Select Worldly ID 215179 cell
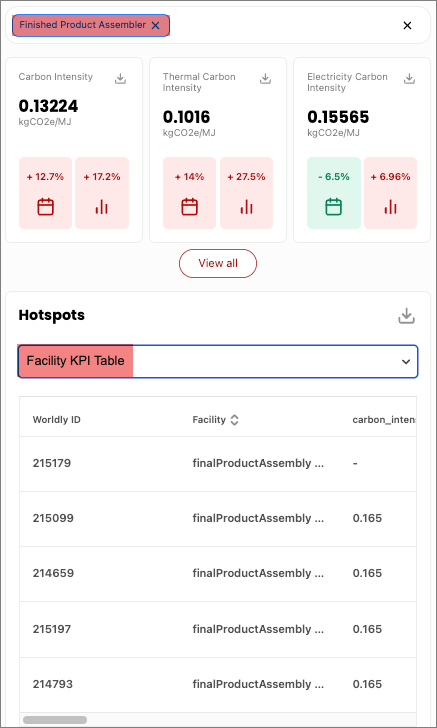This screenshot has height=728, width=437. pyautogui.click(x=52, y=463)
